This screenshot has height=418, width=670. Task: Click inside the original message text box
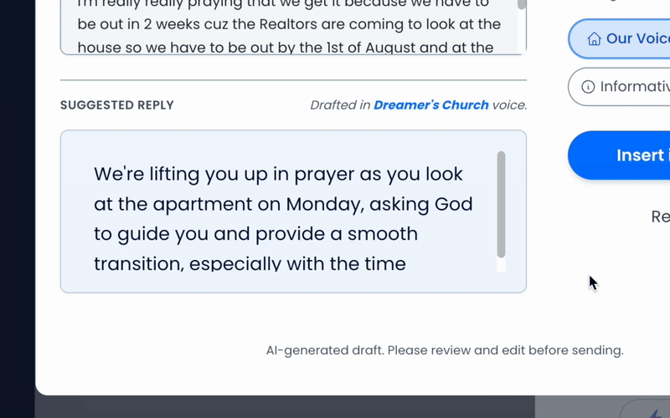[x=293, y=27]
